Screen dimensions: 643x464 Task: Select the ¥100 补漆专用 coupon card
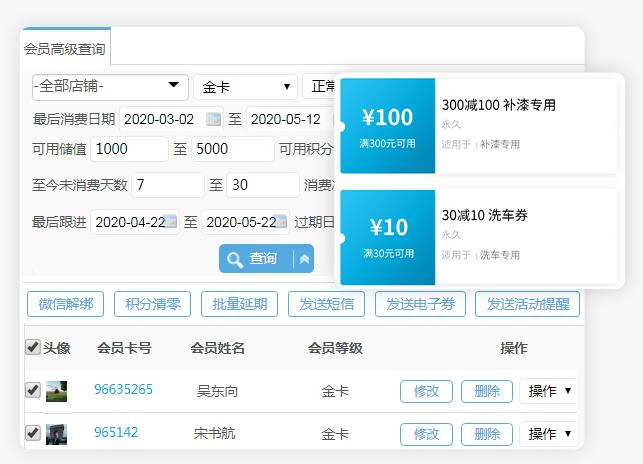coord(478,126)
